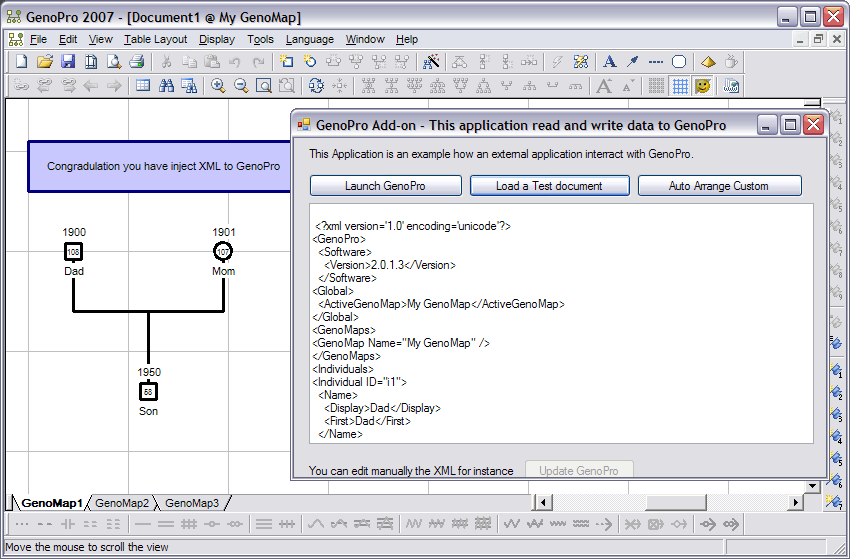Open the Table Layout menu
850x559 pixels.
click(156, 39)
